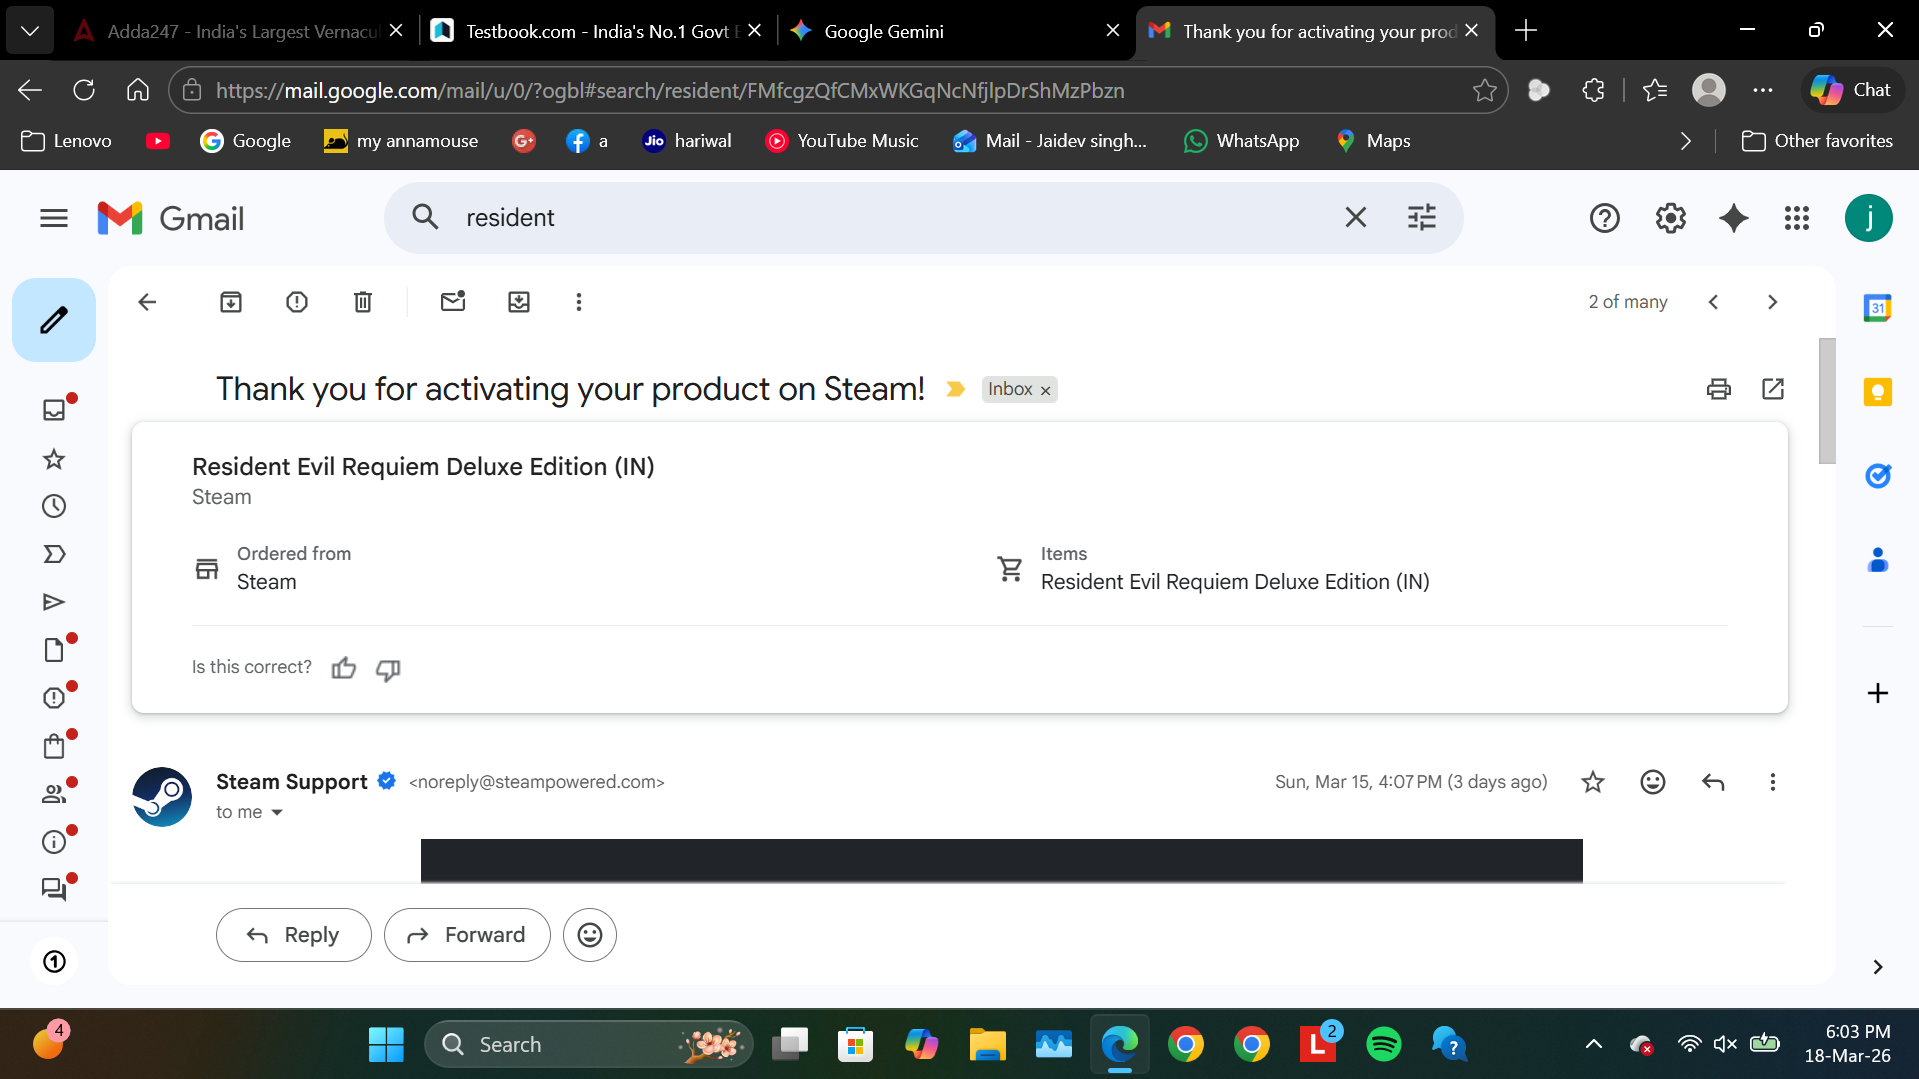Archive this email
This screenshot has width=1919, height=1079.
[231, 302]
